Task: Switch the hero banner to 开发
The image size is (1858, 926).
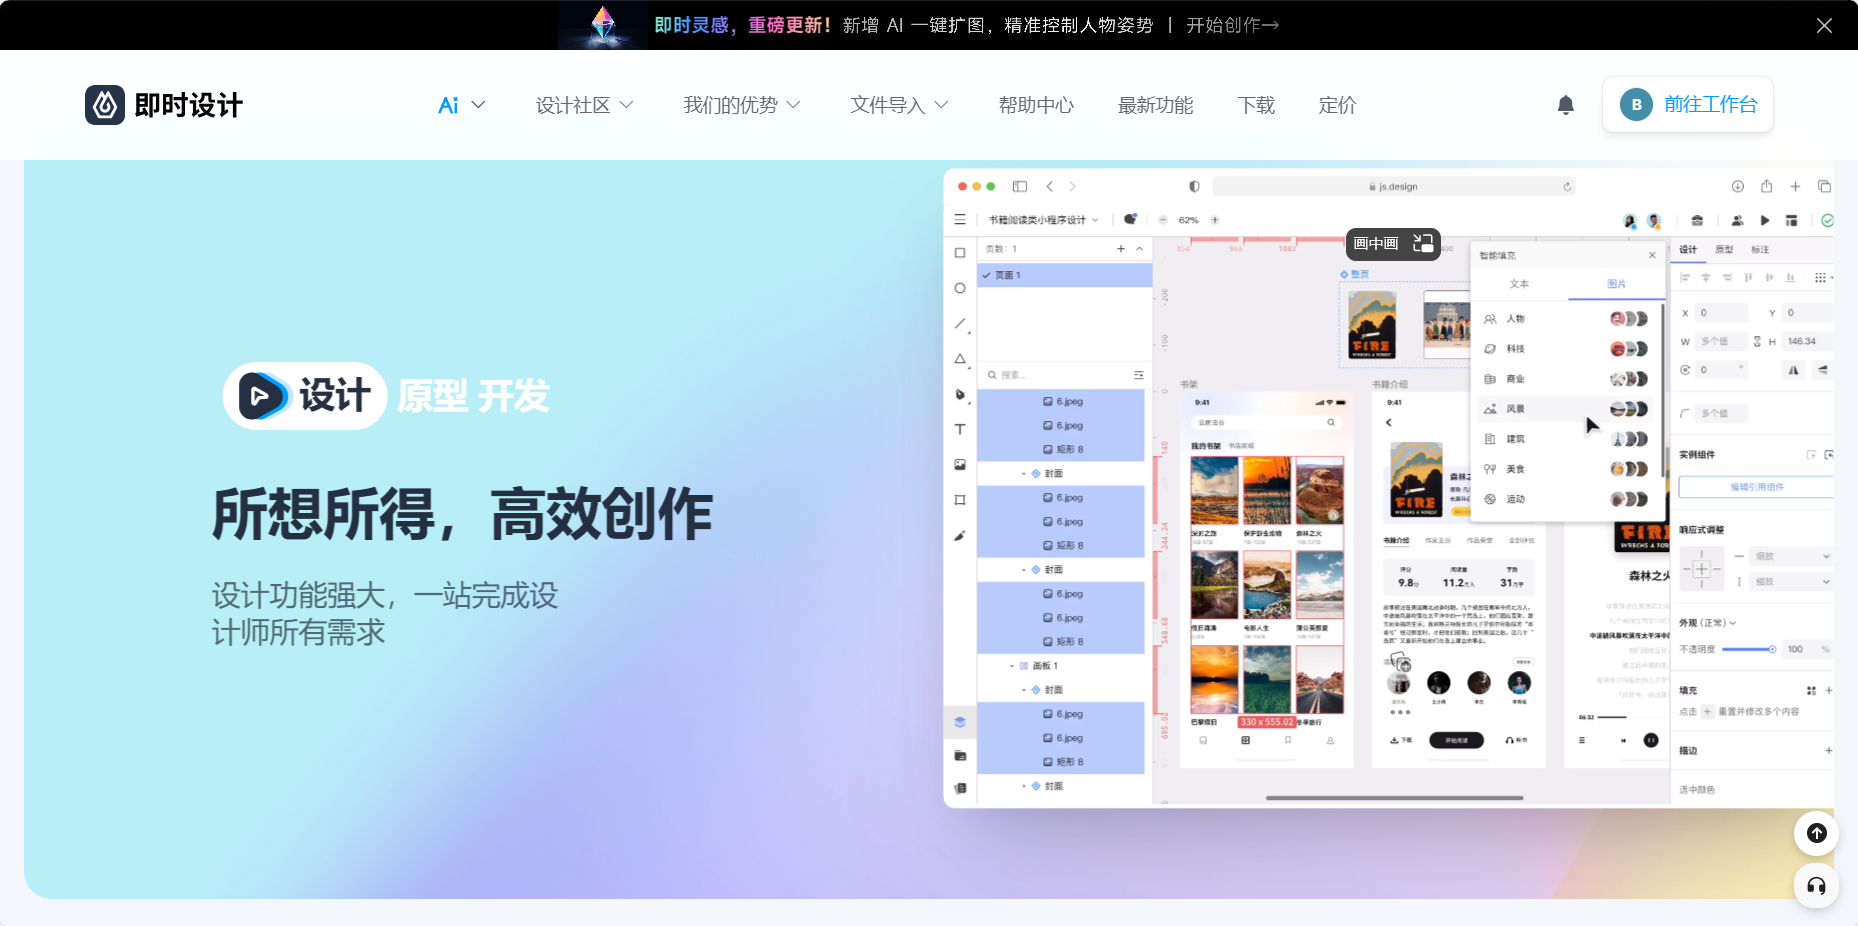Action: [514, 397]
